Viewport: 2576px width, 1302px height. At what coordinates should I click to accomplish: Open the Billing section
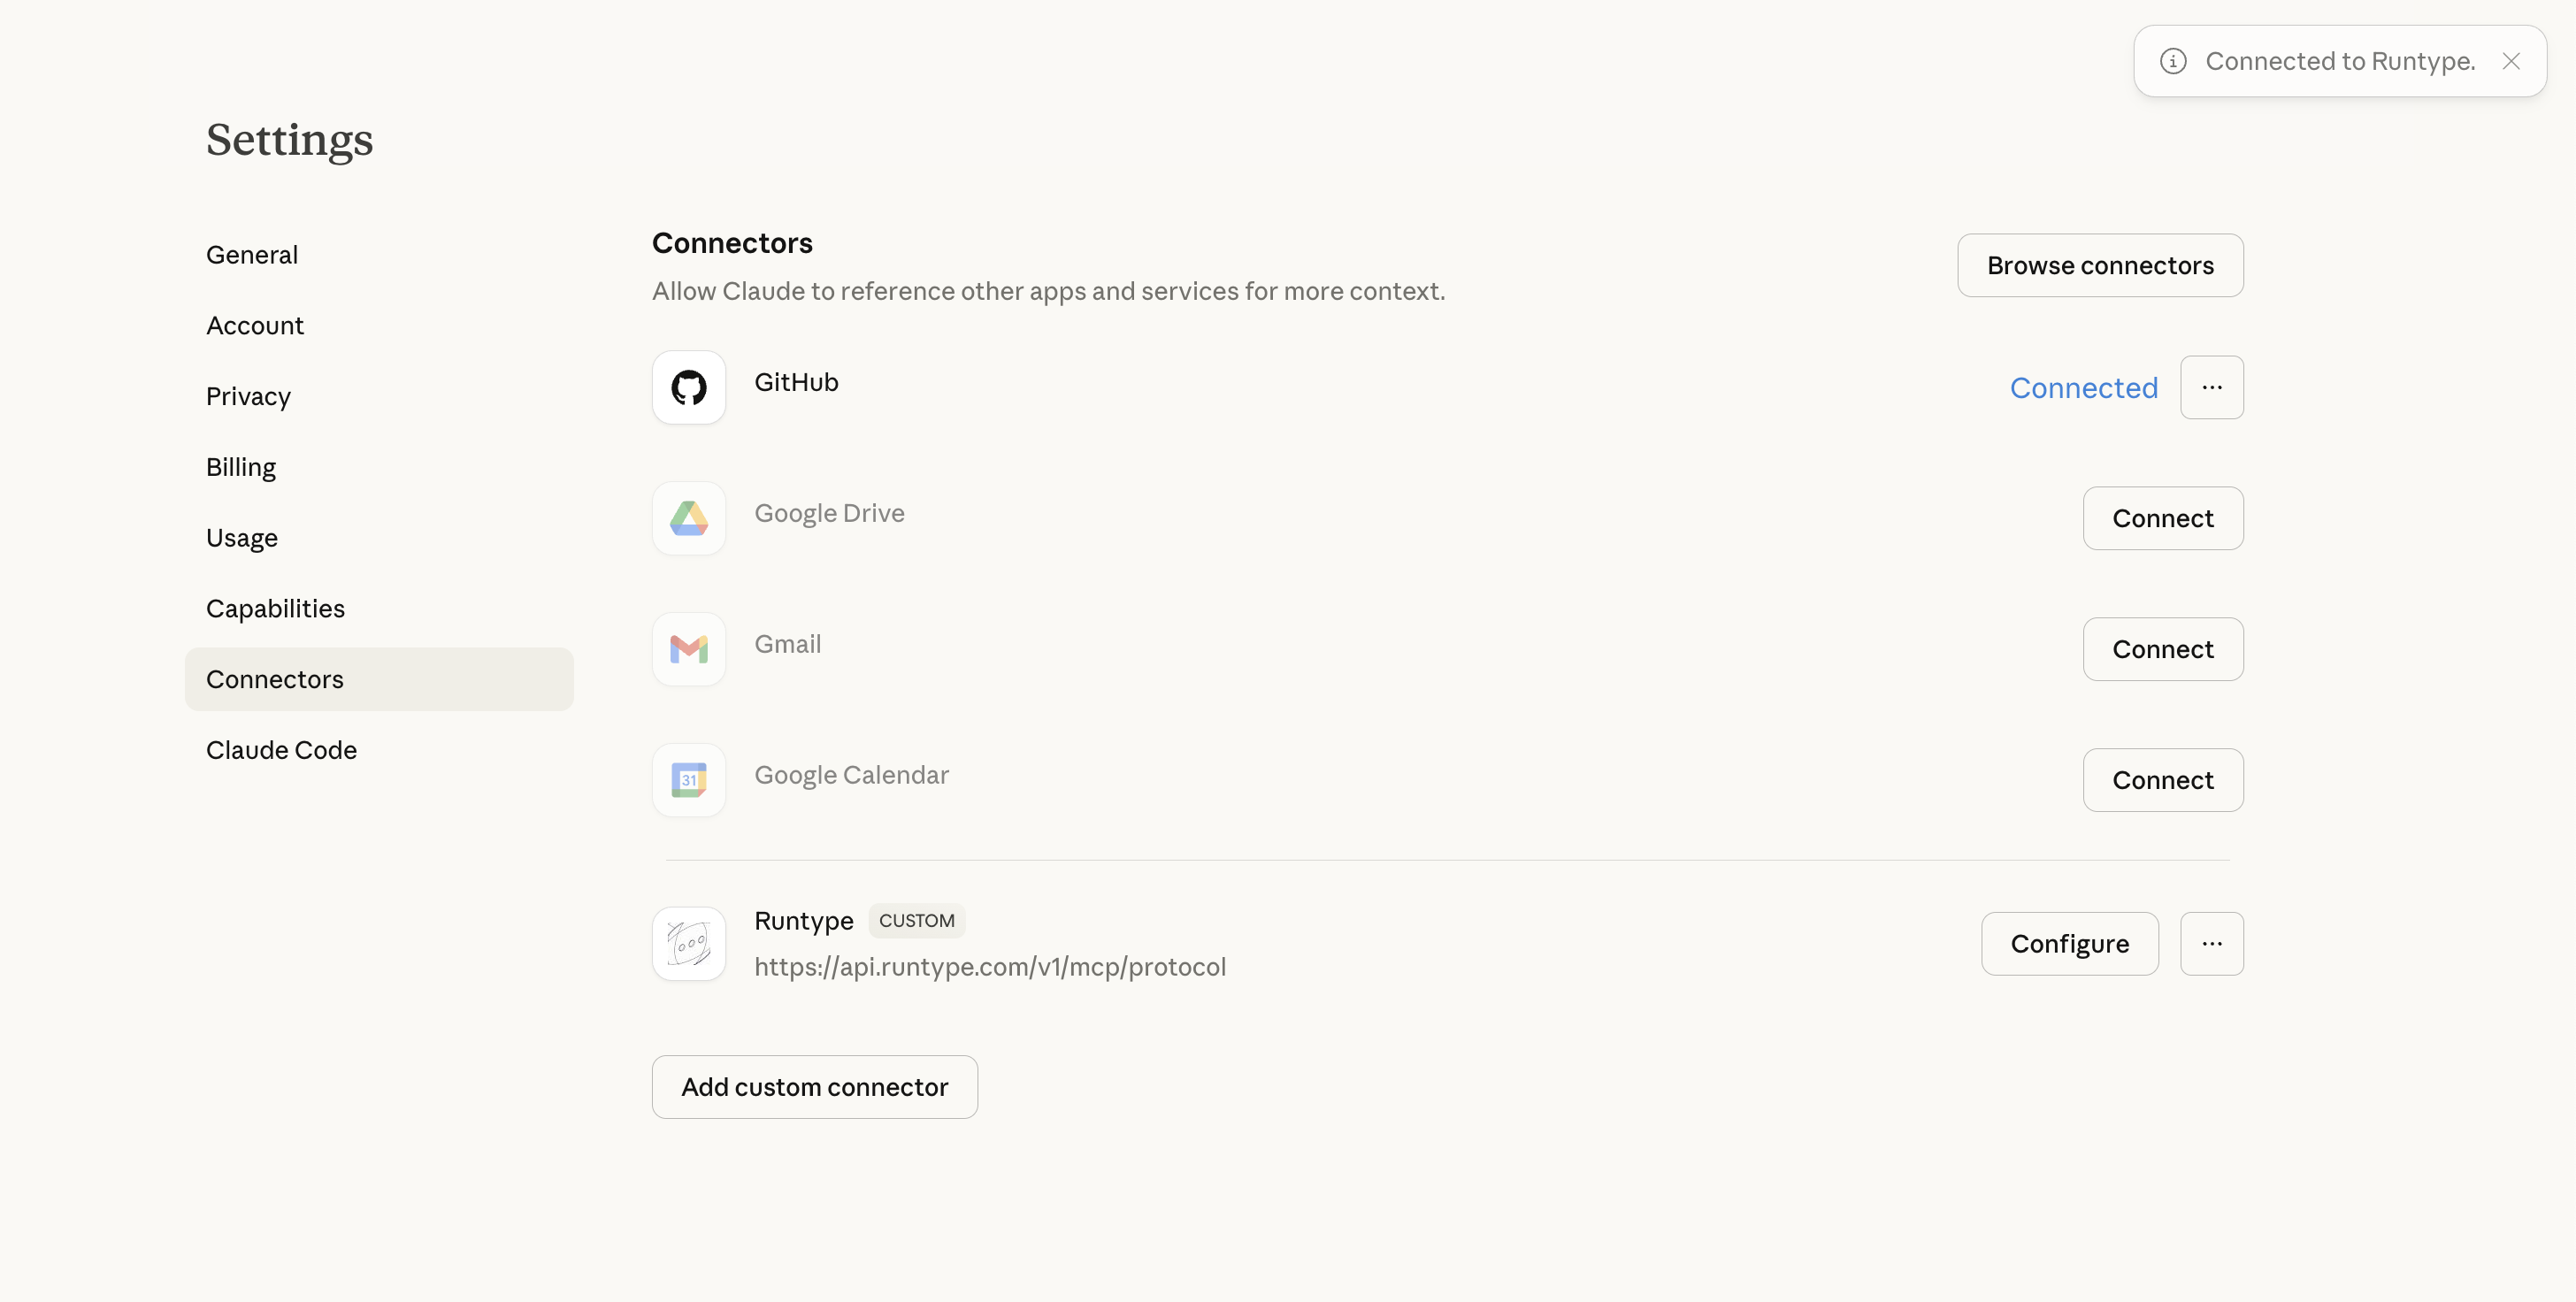click(241, 467)
